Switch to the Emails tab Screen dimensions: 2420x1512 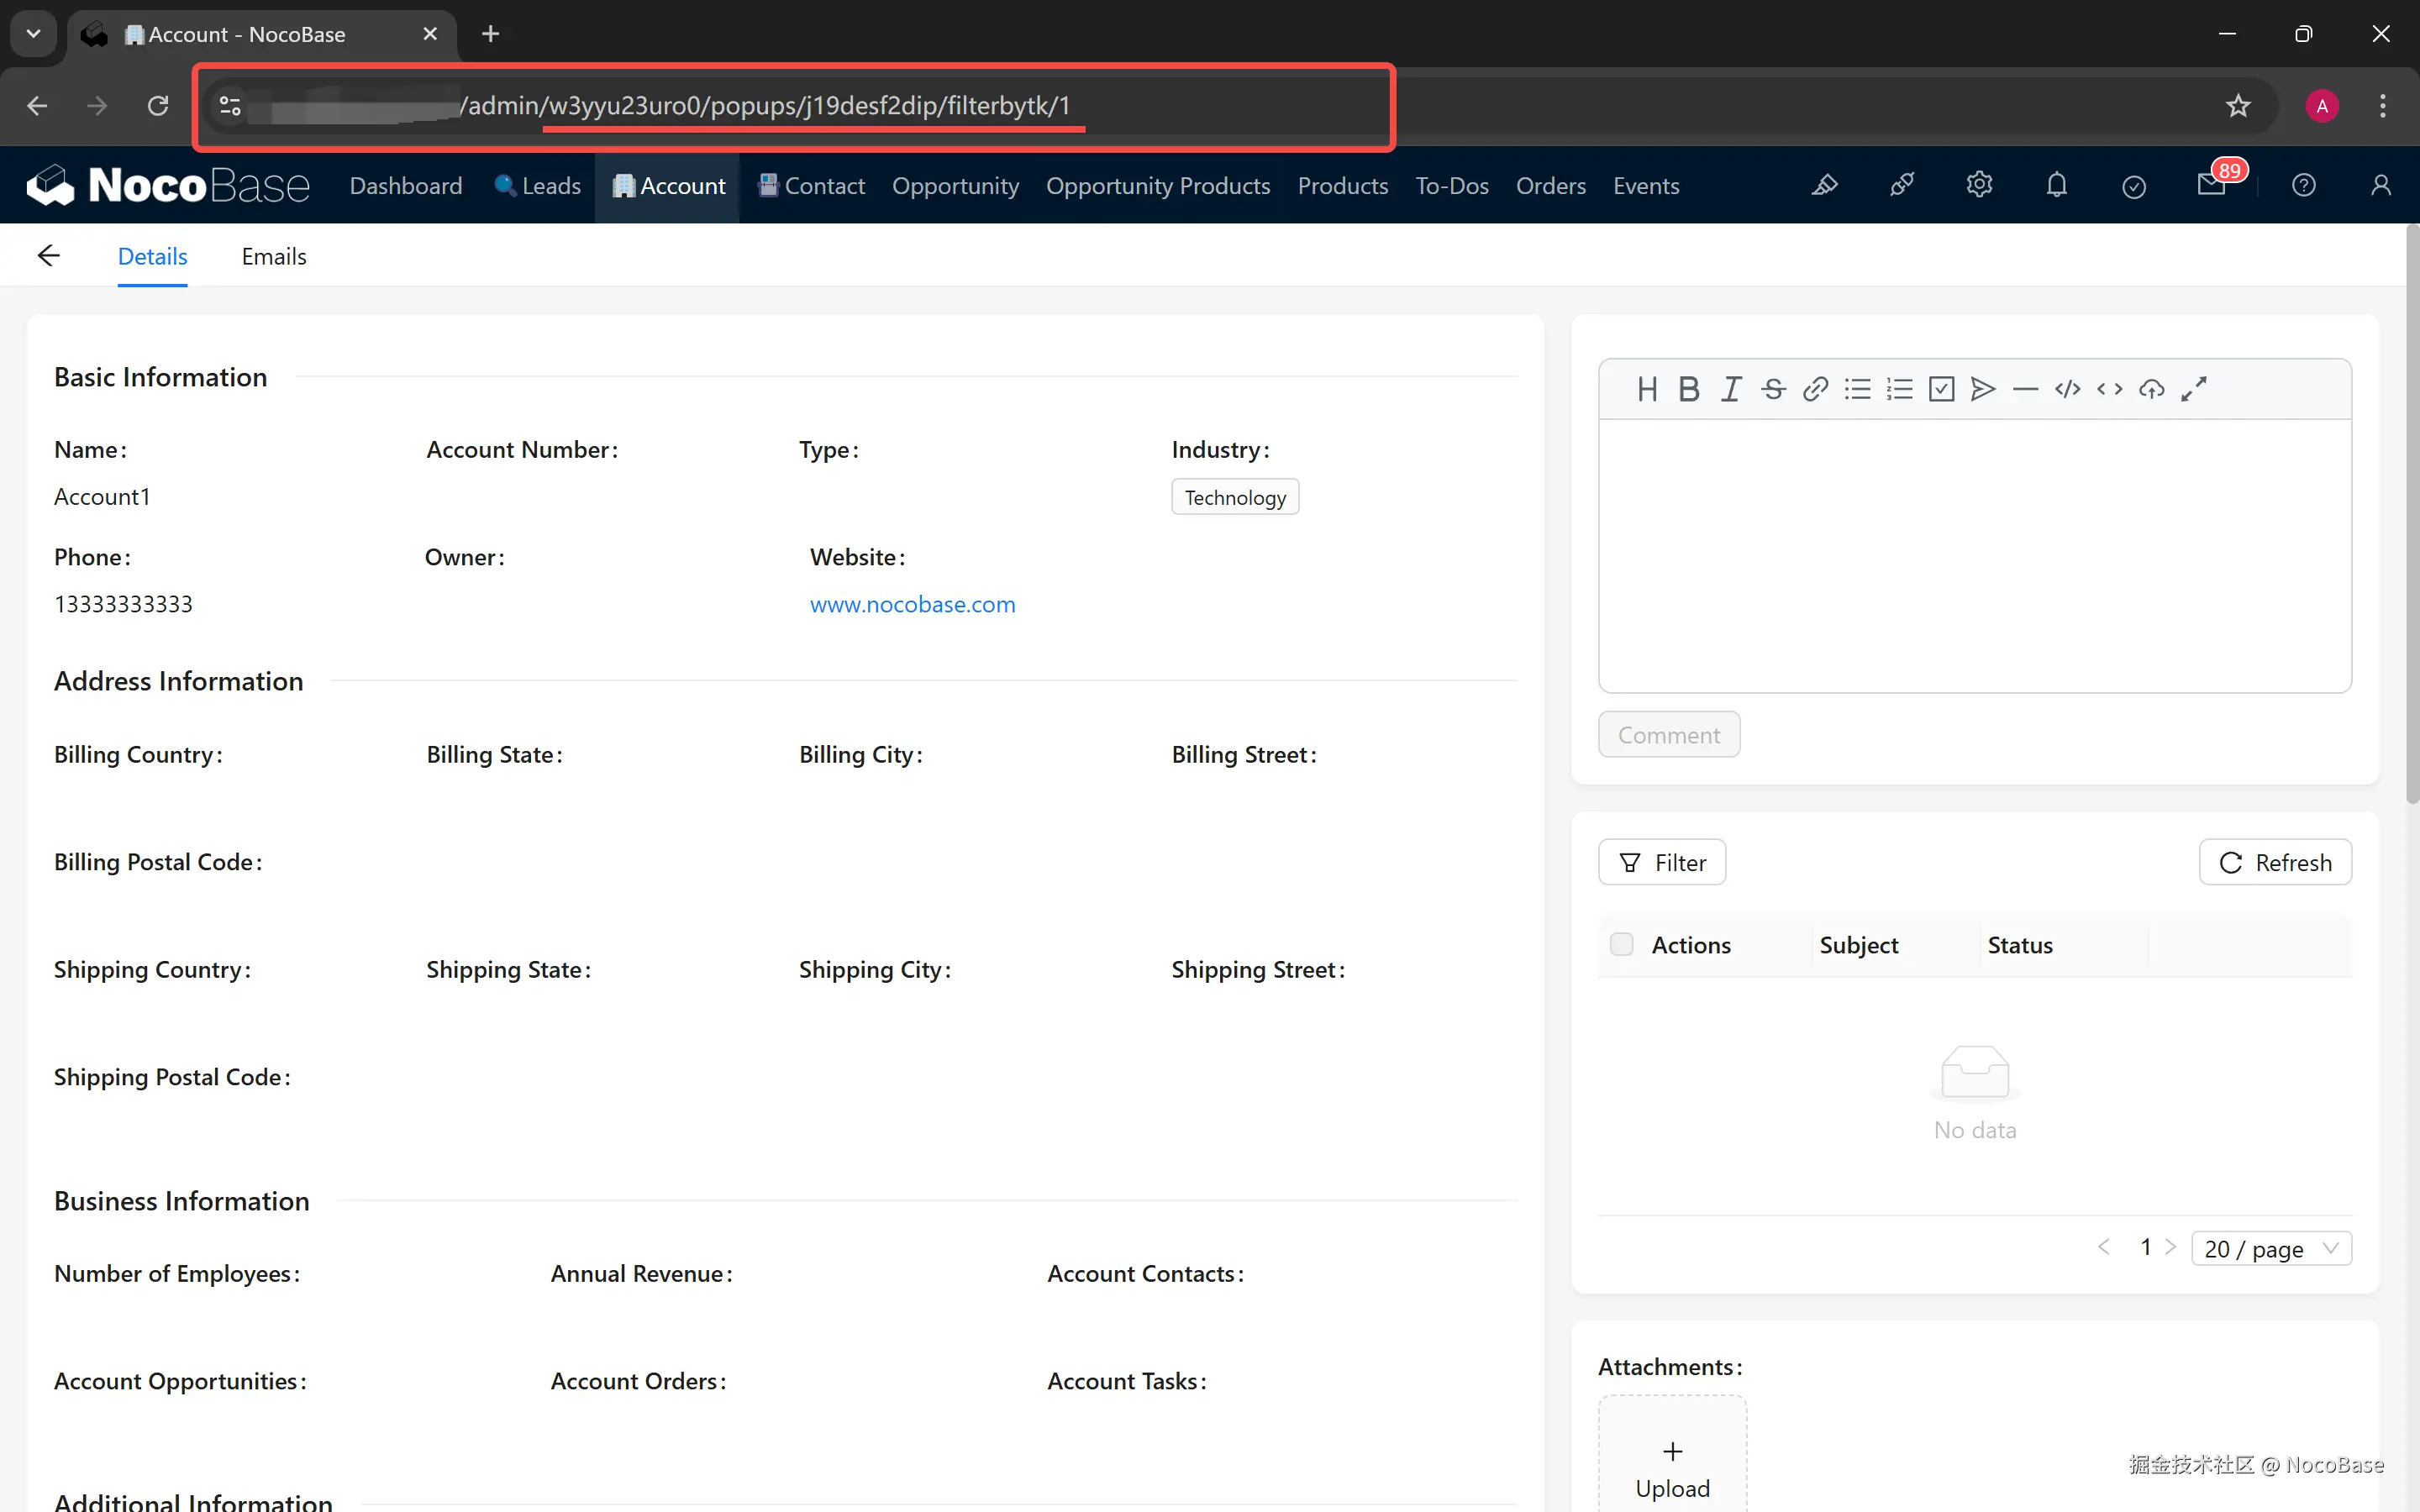tap(273, 256)
